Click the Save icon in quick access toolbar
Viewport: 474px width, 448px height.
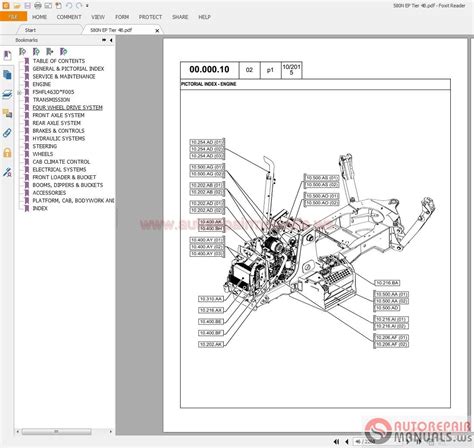point(28,5)
